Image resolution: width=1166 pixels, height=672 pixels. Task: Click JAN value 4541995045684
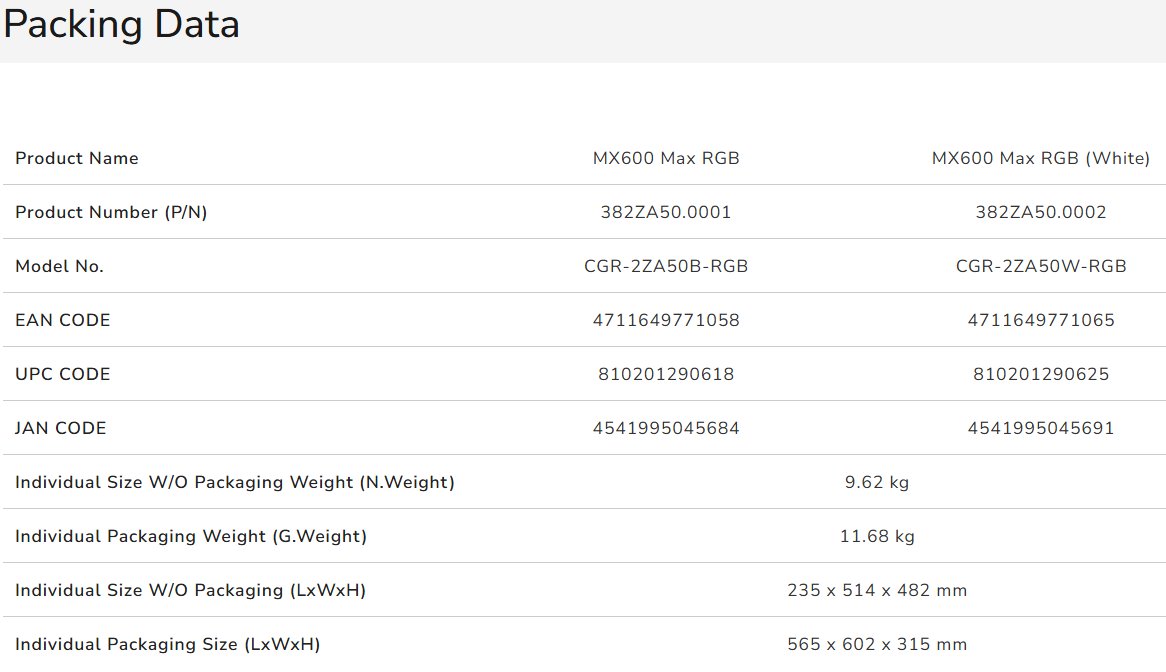click(x=666, y=428)
